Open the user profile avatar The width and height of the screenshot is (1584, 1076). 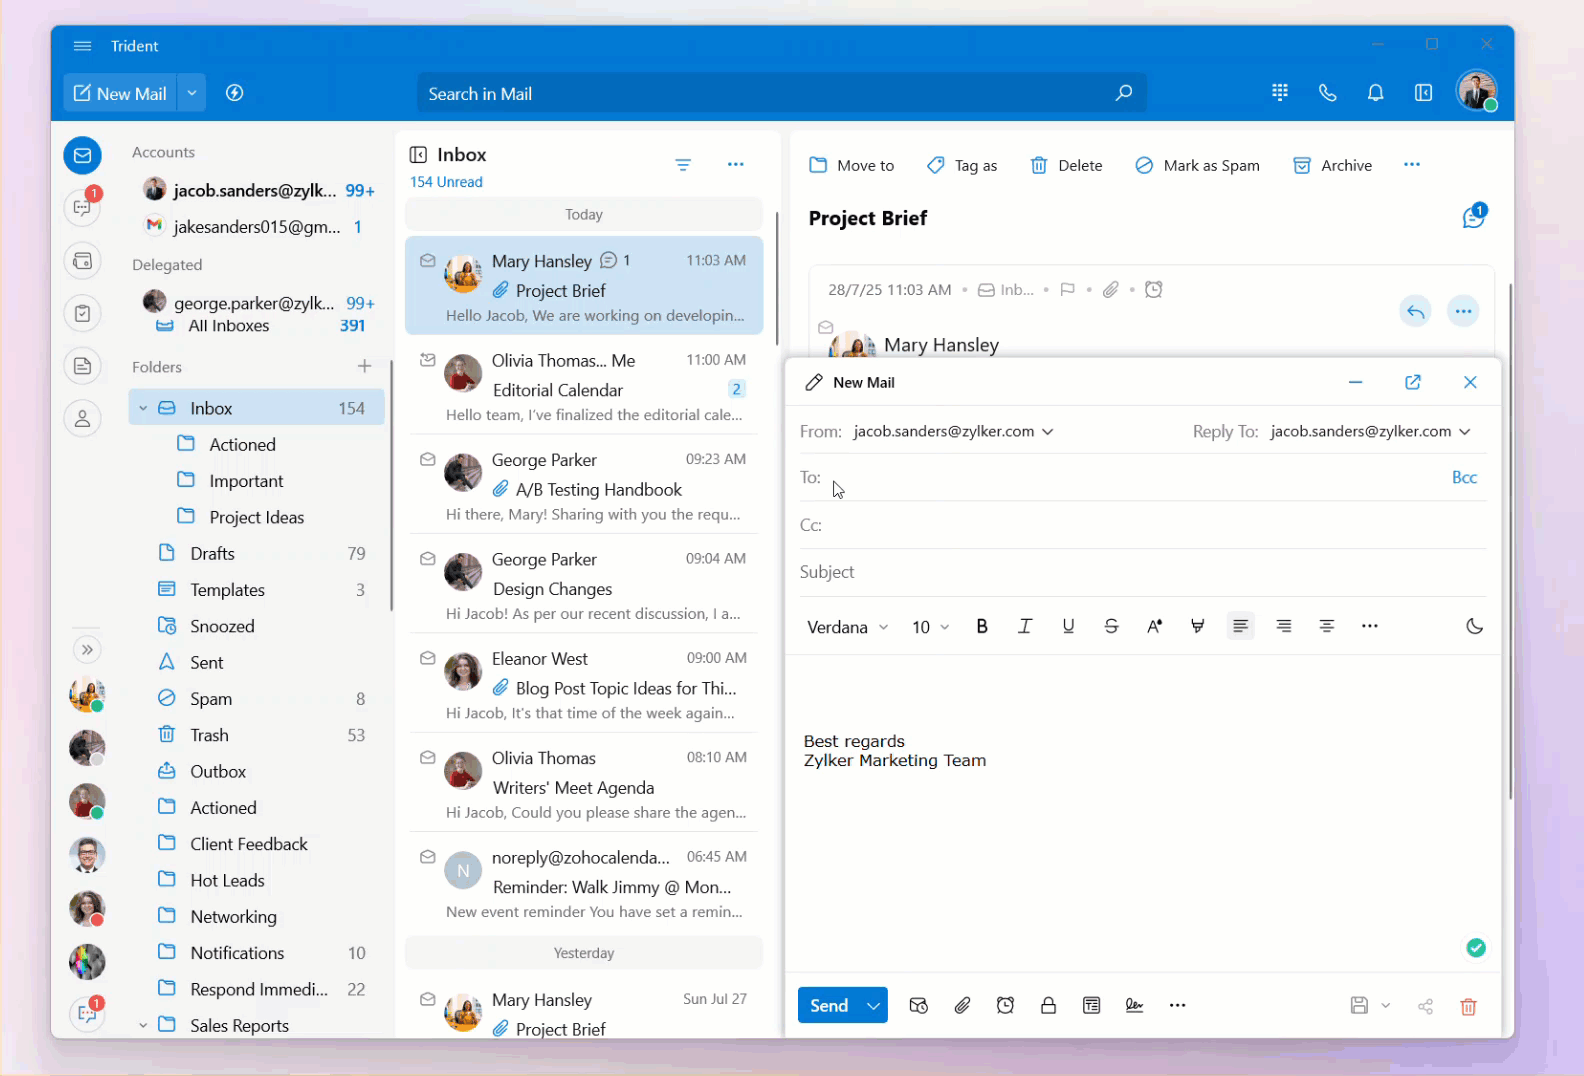click(1477, 91)
